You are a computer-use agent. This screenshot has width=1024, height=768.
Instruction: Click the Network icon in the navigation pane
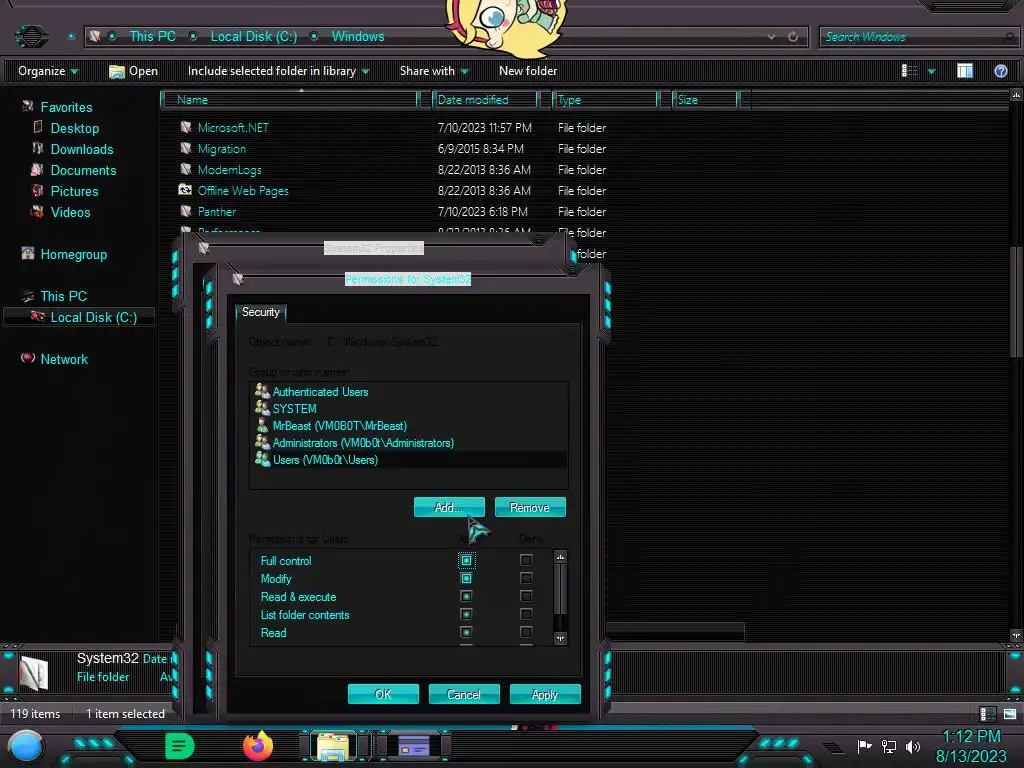(x=27, y=358)
